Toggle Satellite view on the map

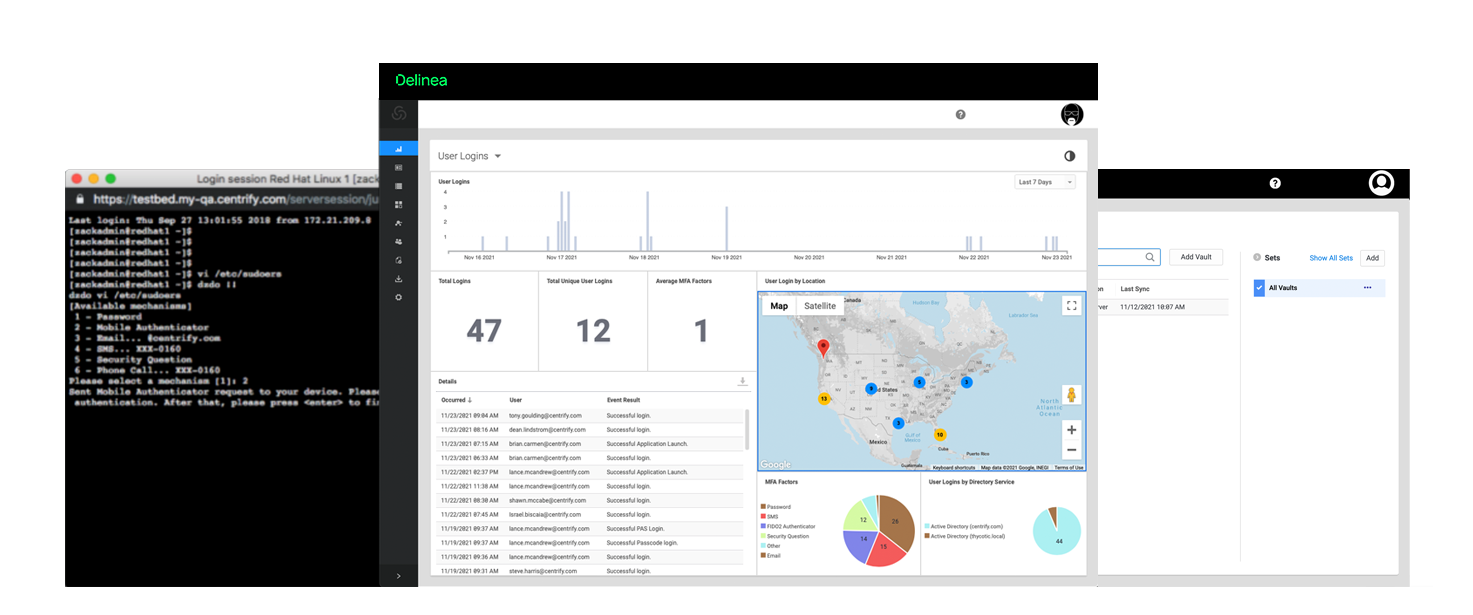click(x=819, y=305)
